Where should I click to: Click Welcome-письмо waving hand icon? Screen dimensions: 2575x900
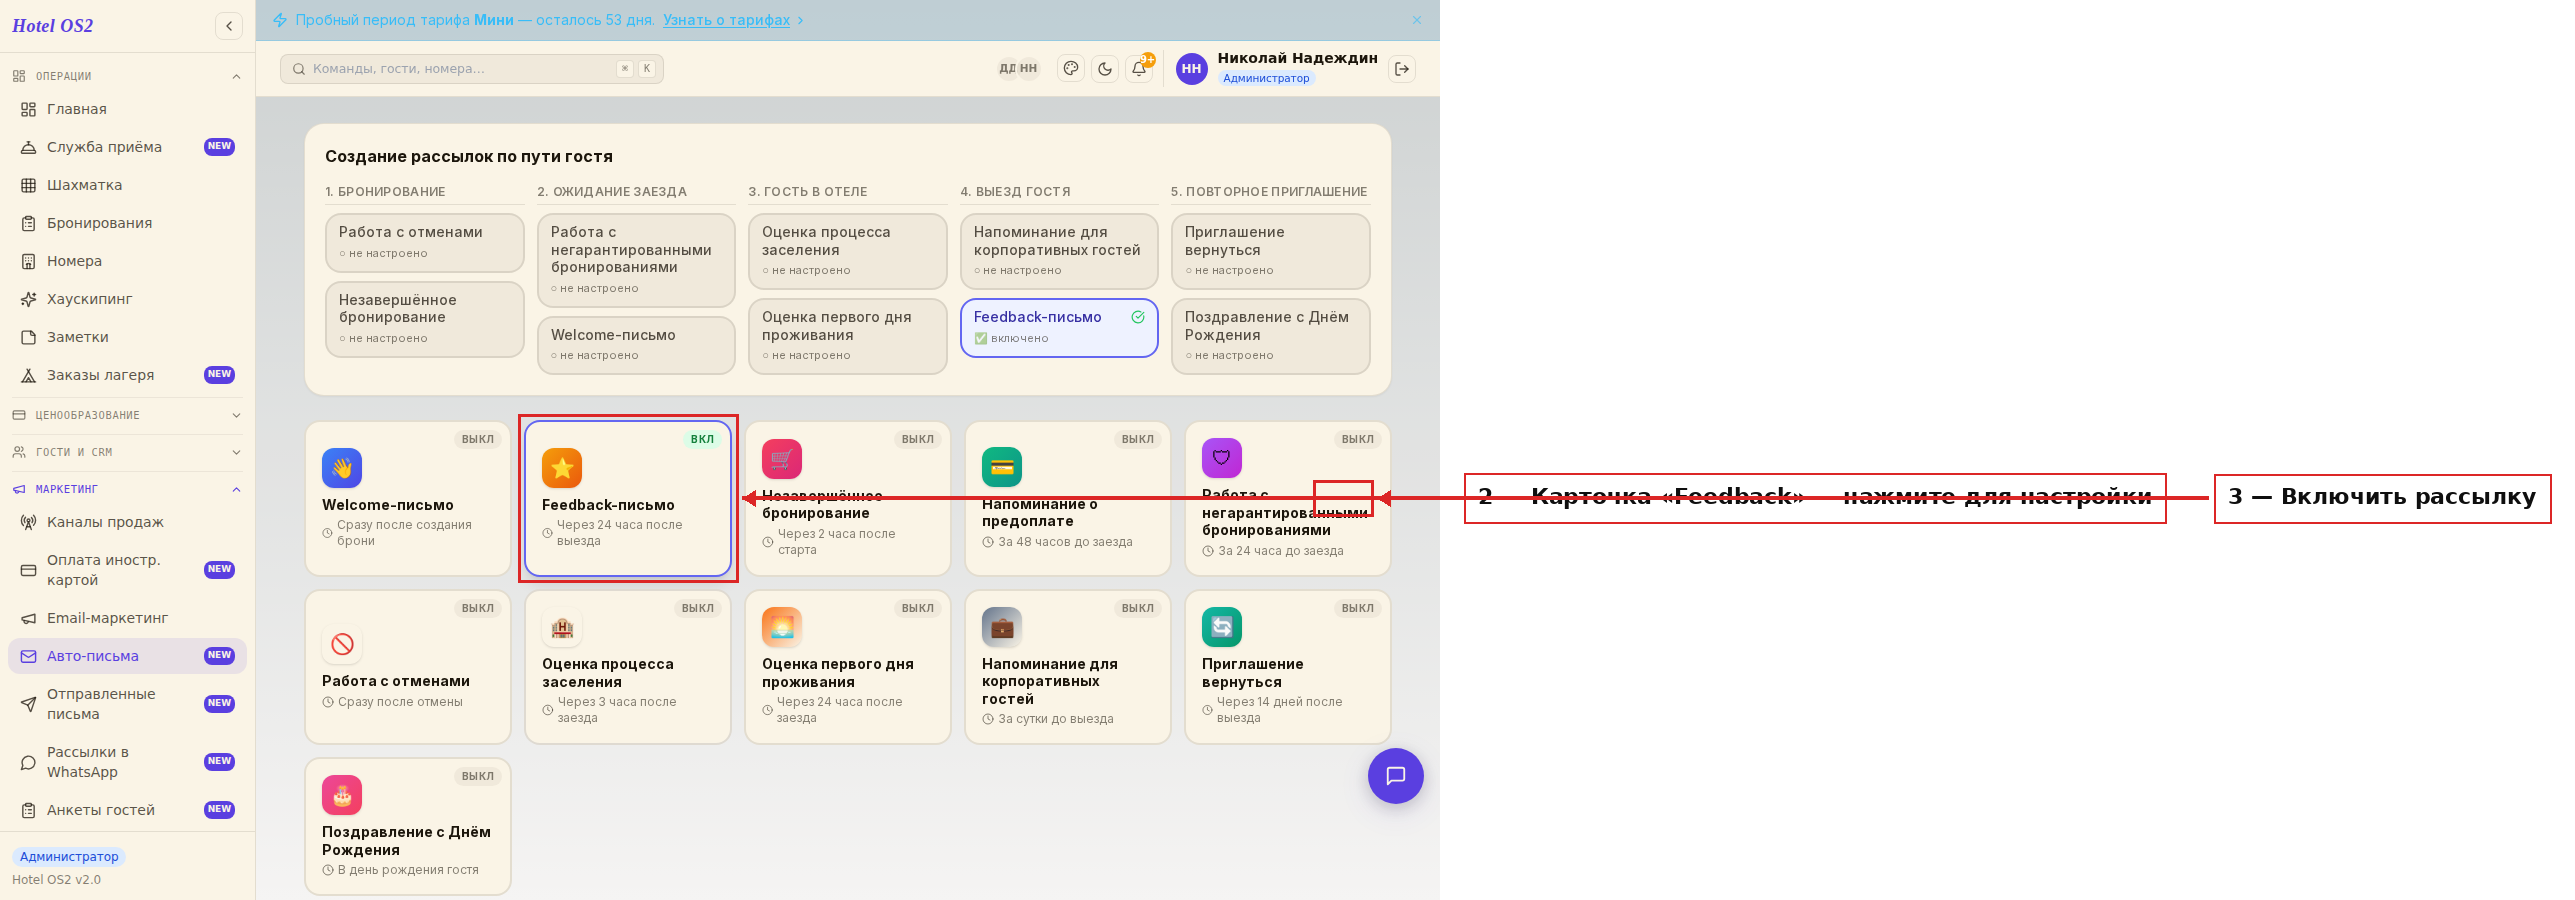342,468
